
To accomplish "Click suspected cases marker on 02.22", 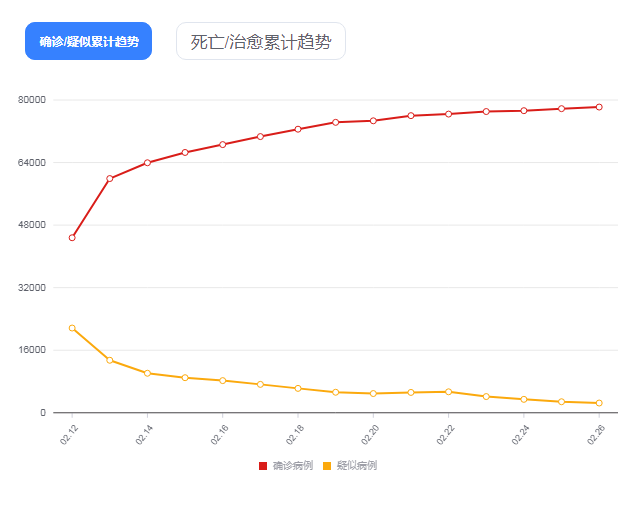I will coord(448,392).
